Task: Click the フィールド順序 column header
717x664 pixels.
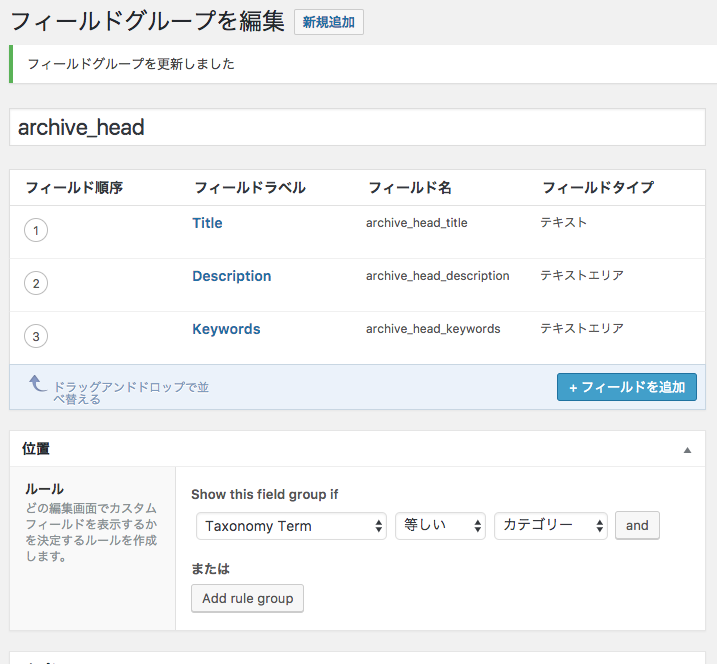Action: pos(74,187)
